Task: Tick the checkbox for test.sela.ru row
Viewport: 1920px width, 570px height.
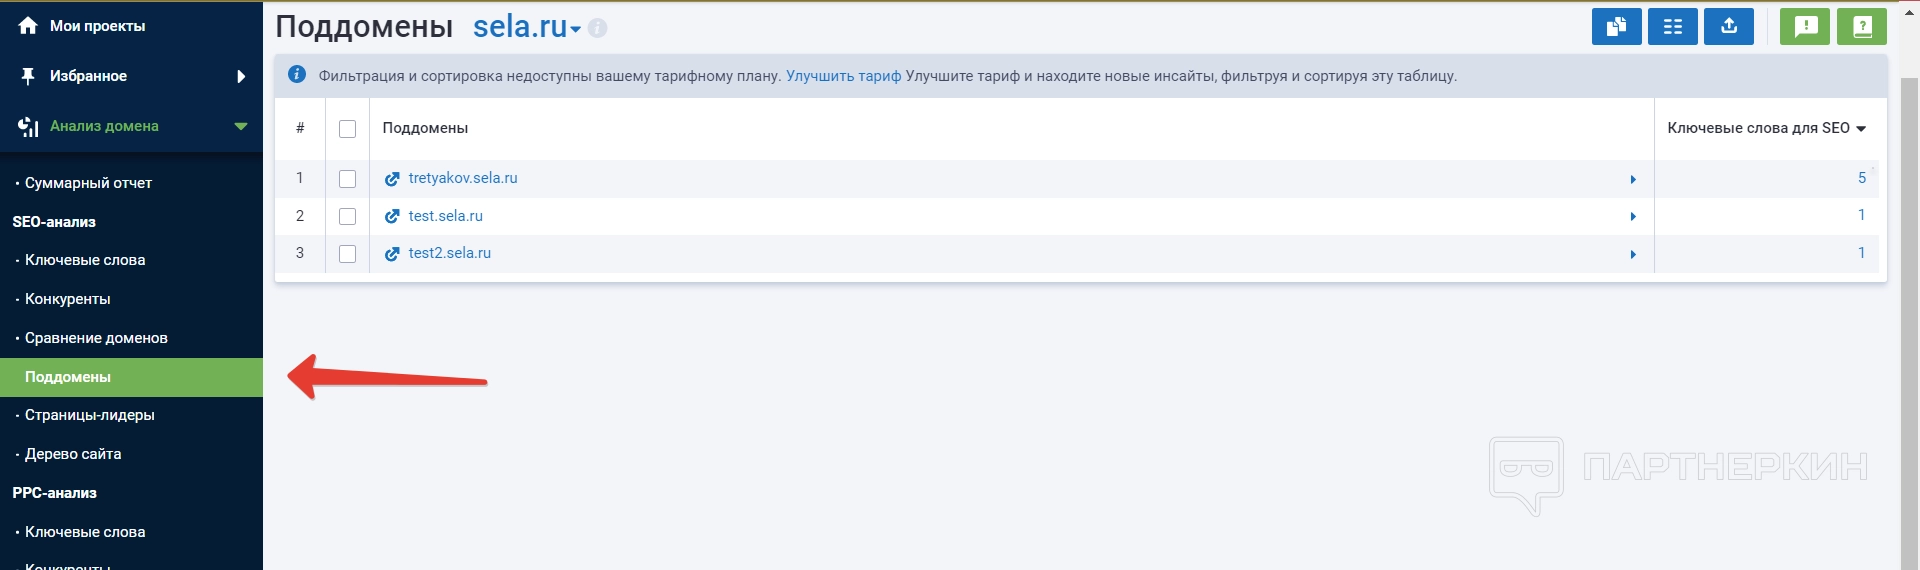Action: pos(347,216)
